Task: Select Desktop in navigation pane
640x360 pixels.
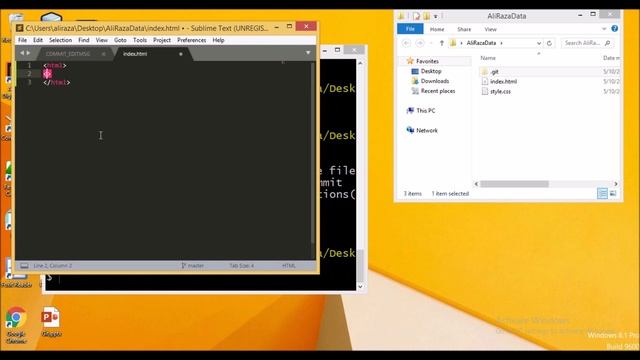Action: 431,71
